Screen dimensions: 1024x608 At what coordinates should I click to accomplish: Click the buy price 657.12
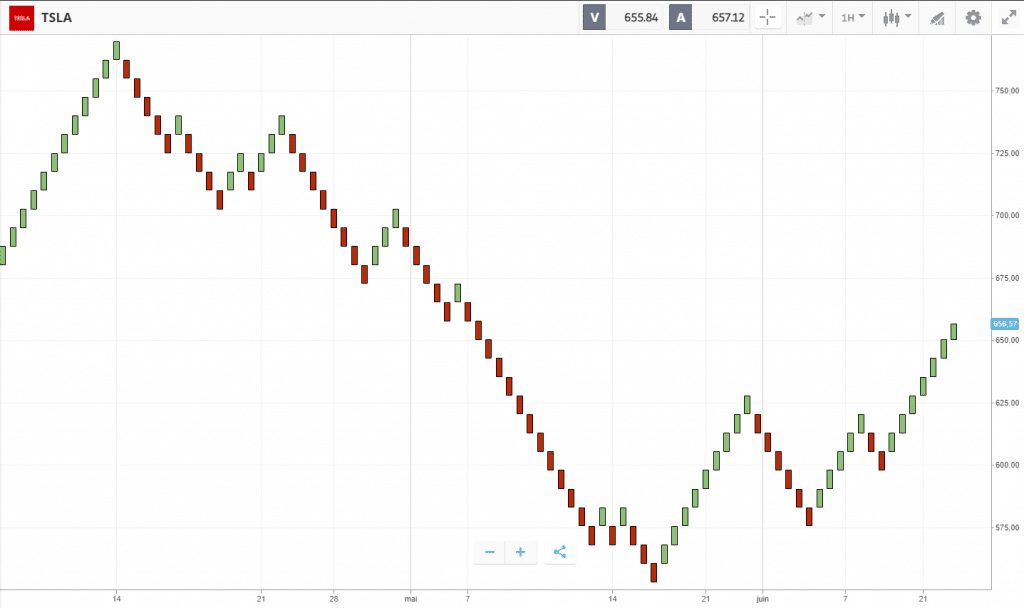(728, 18)
